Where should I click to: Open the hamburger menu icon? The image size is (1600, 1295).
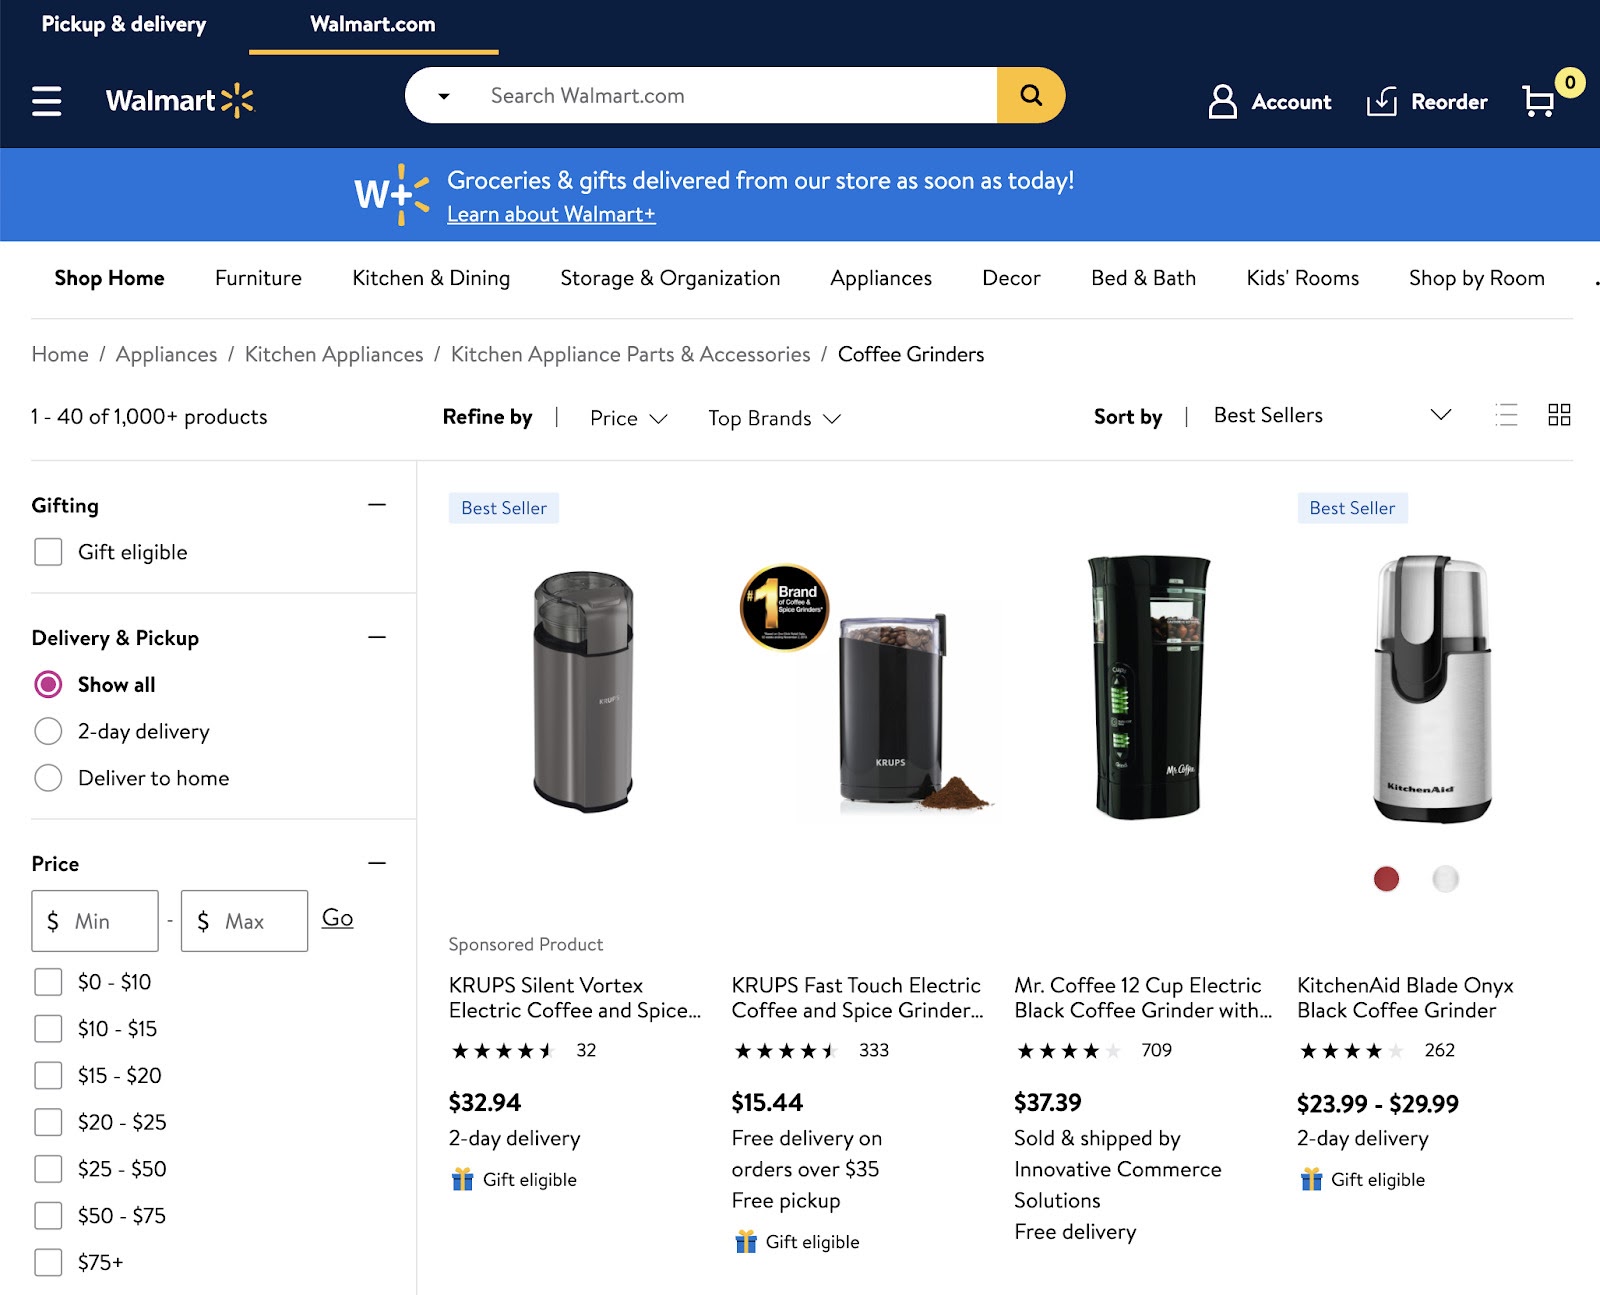coord(47,101)
